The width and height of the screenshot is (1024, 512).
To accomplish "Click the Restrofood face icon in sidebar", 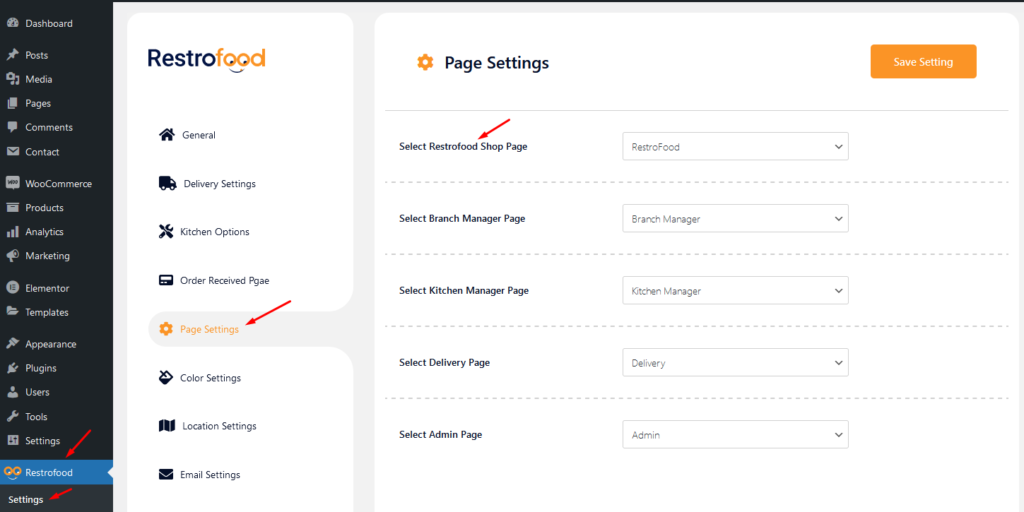I will coord(12,472).
